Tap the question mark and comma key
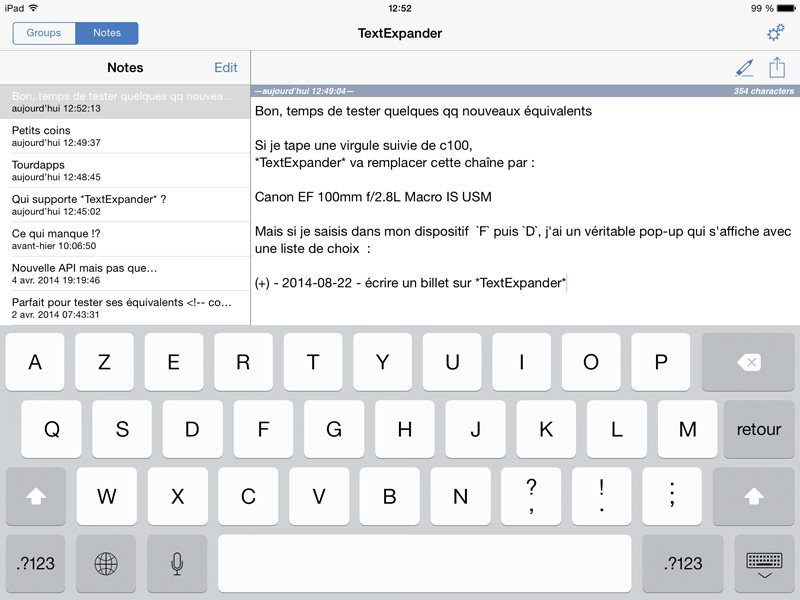Screen dimensions: 800x600 coord(531,496)
